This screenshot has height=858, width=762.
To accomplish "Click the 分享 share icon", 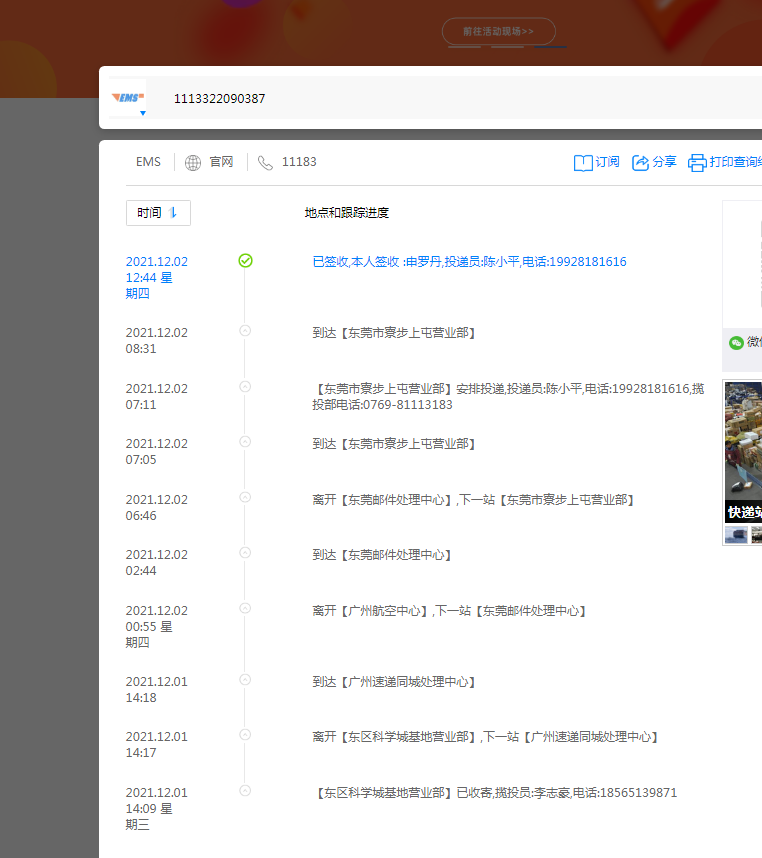I will coord(641,162).
